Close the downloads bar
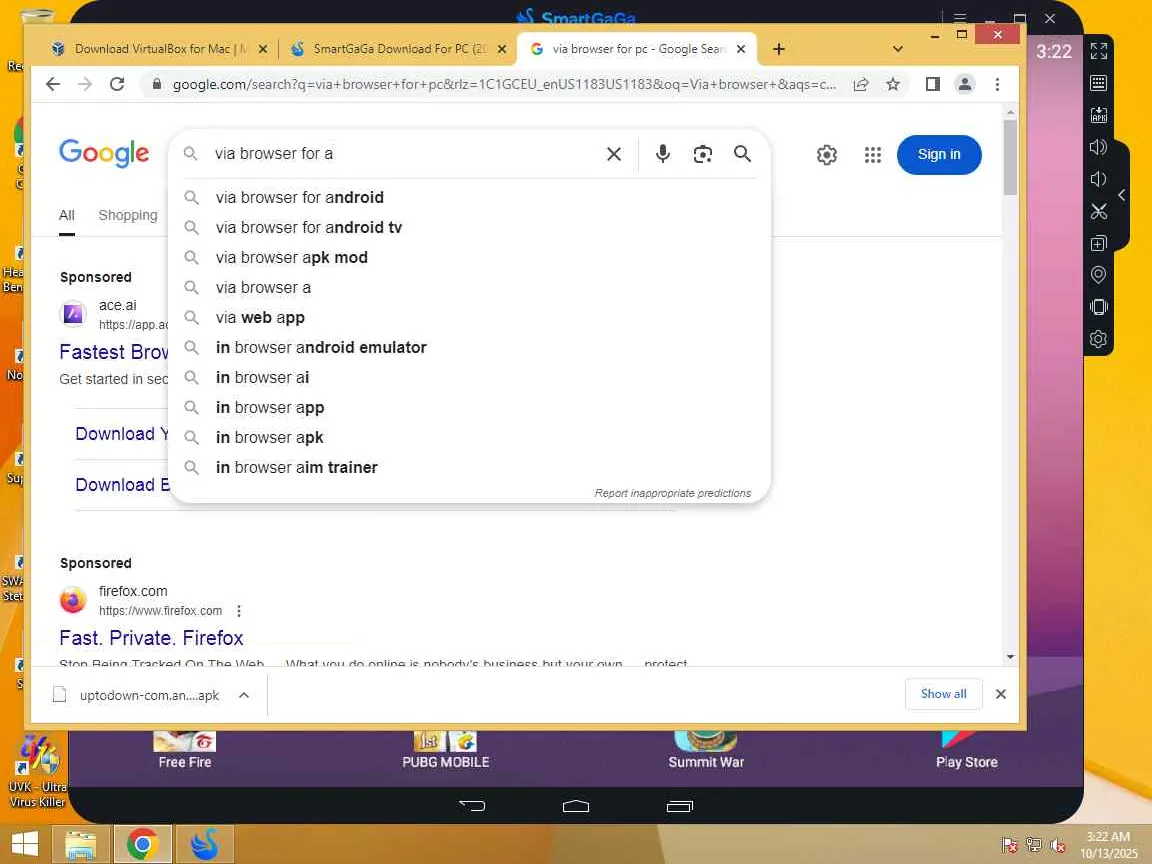This screenshot has height=864, width=1152. point(1001,694)
